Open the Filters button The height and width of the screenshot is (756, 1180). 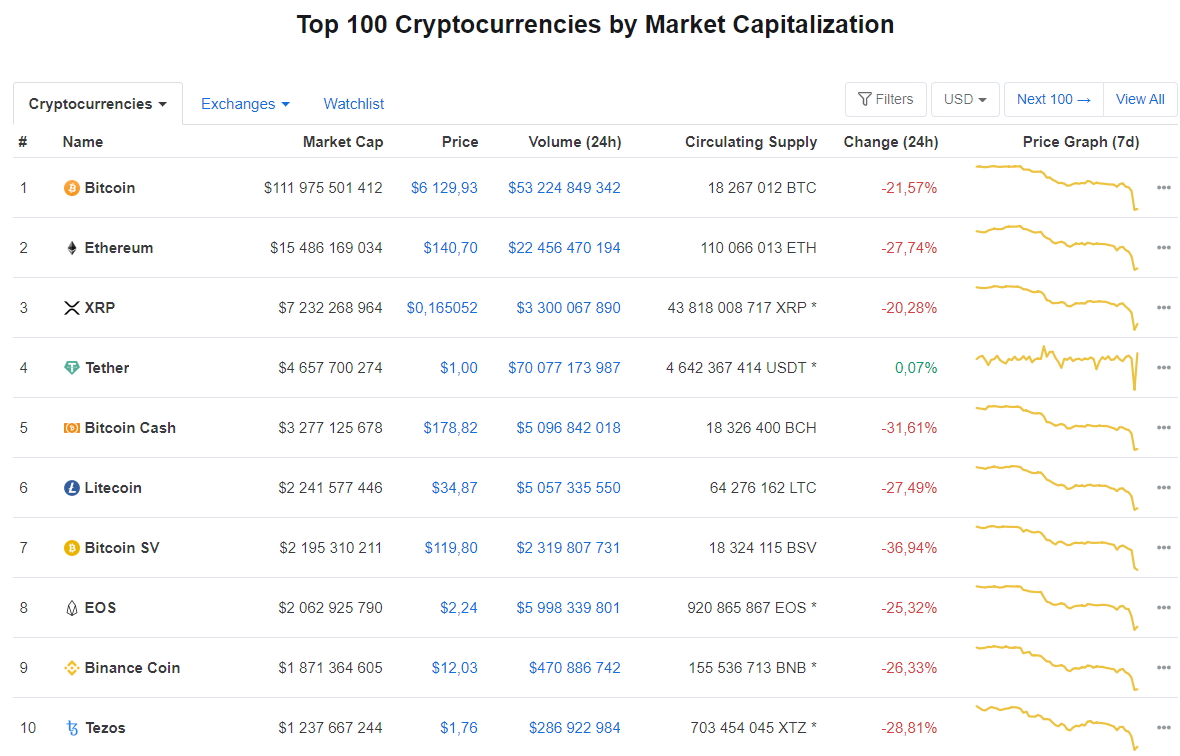coord(885,100)
